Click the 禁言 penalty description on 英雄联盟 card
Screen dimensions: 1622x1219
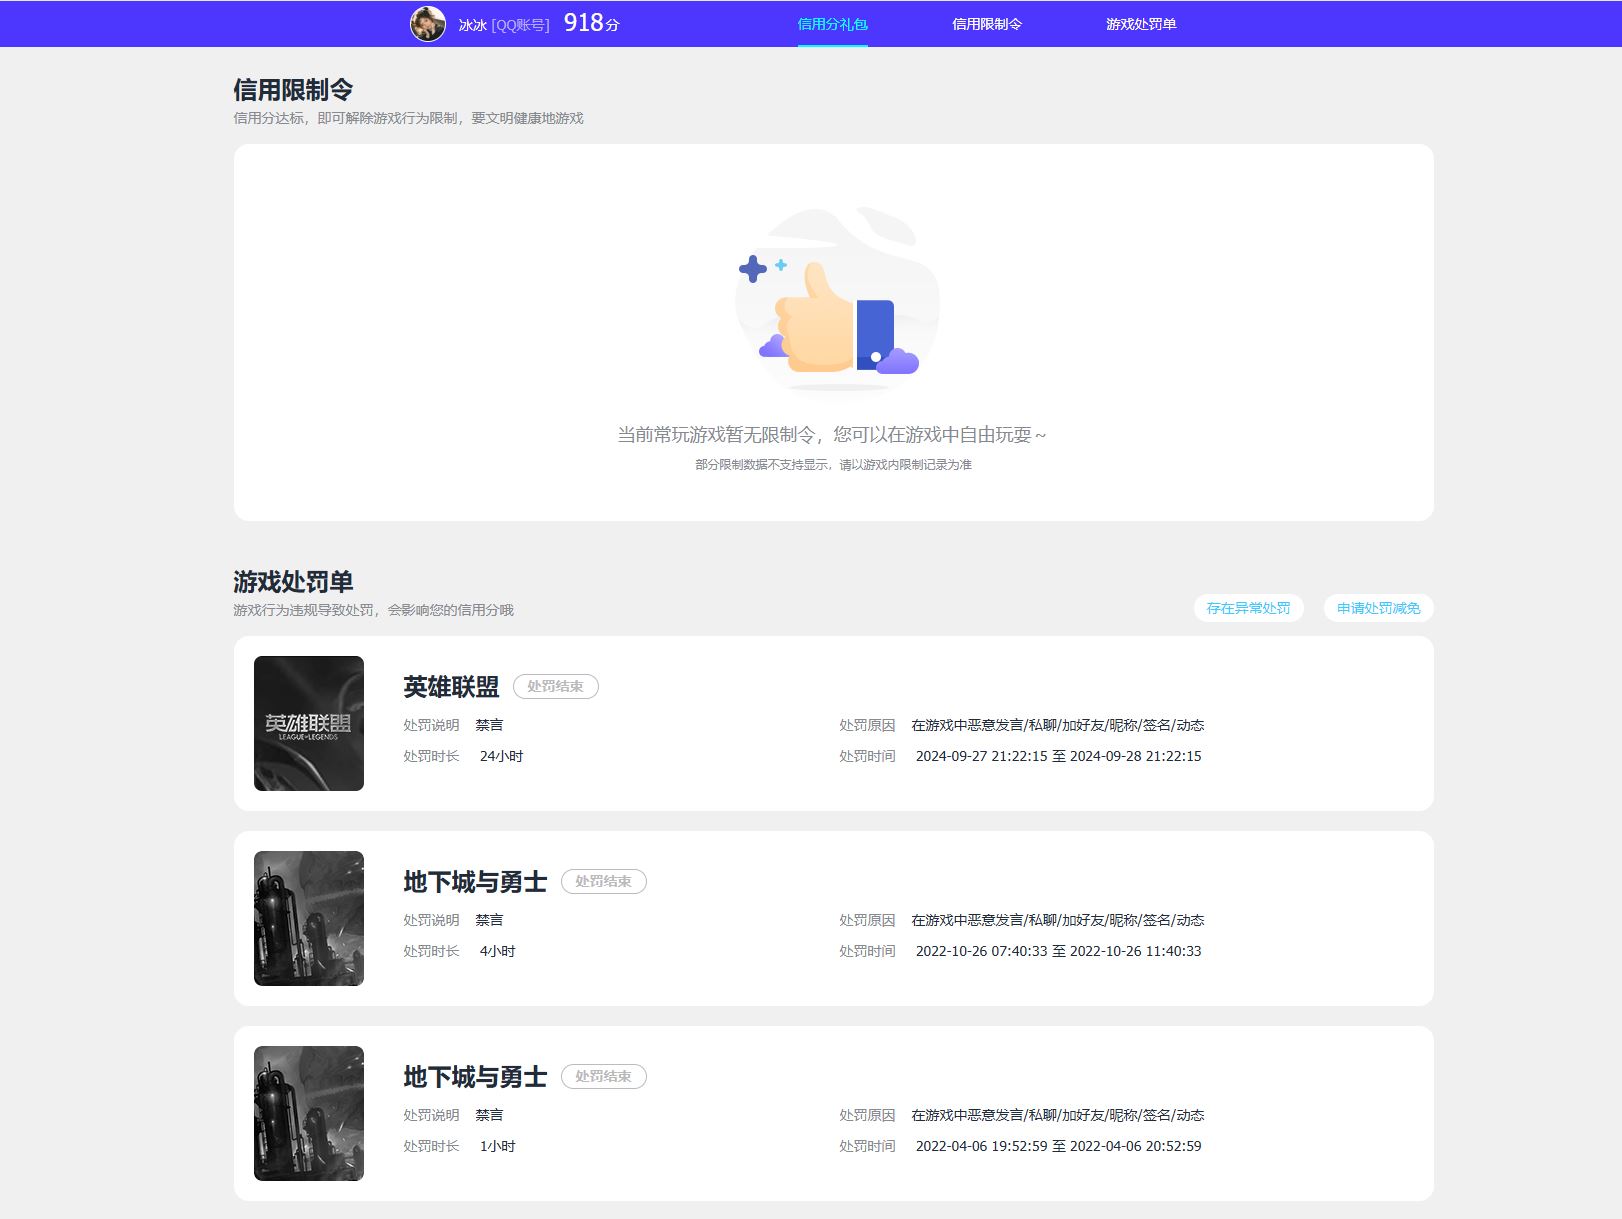point(491,724)
